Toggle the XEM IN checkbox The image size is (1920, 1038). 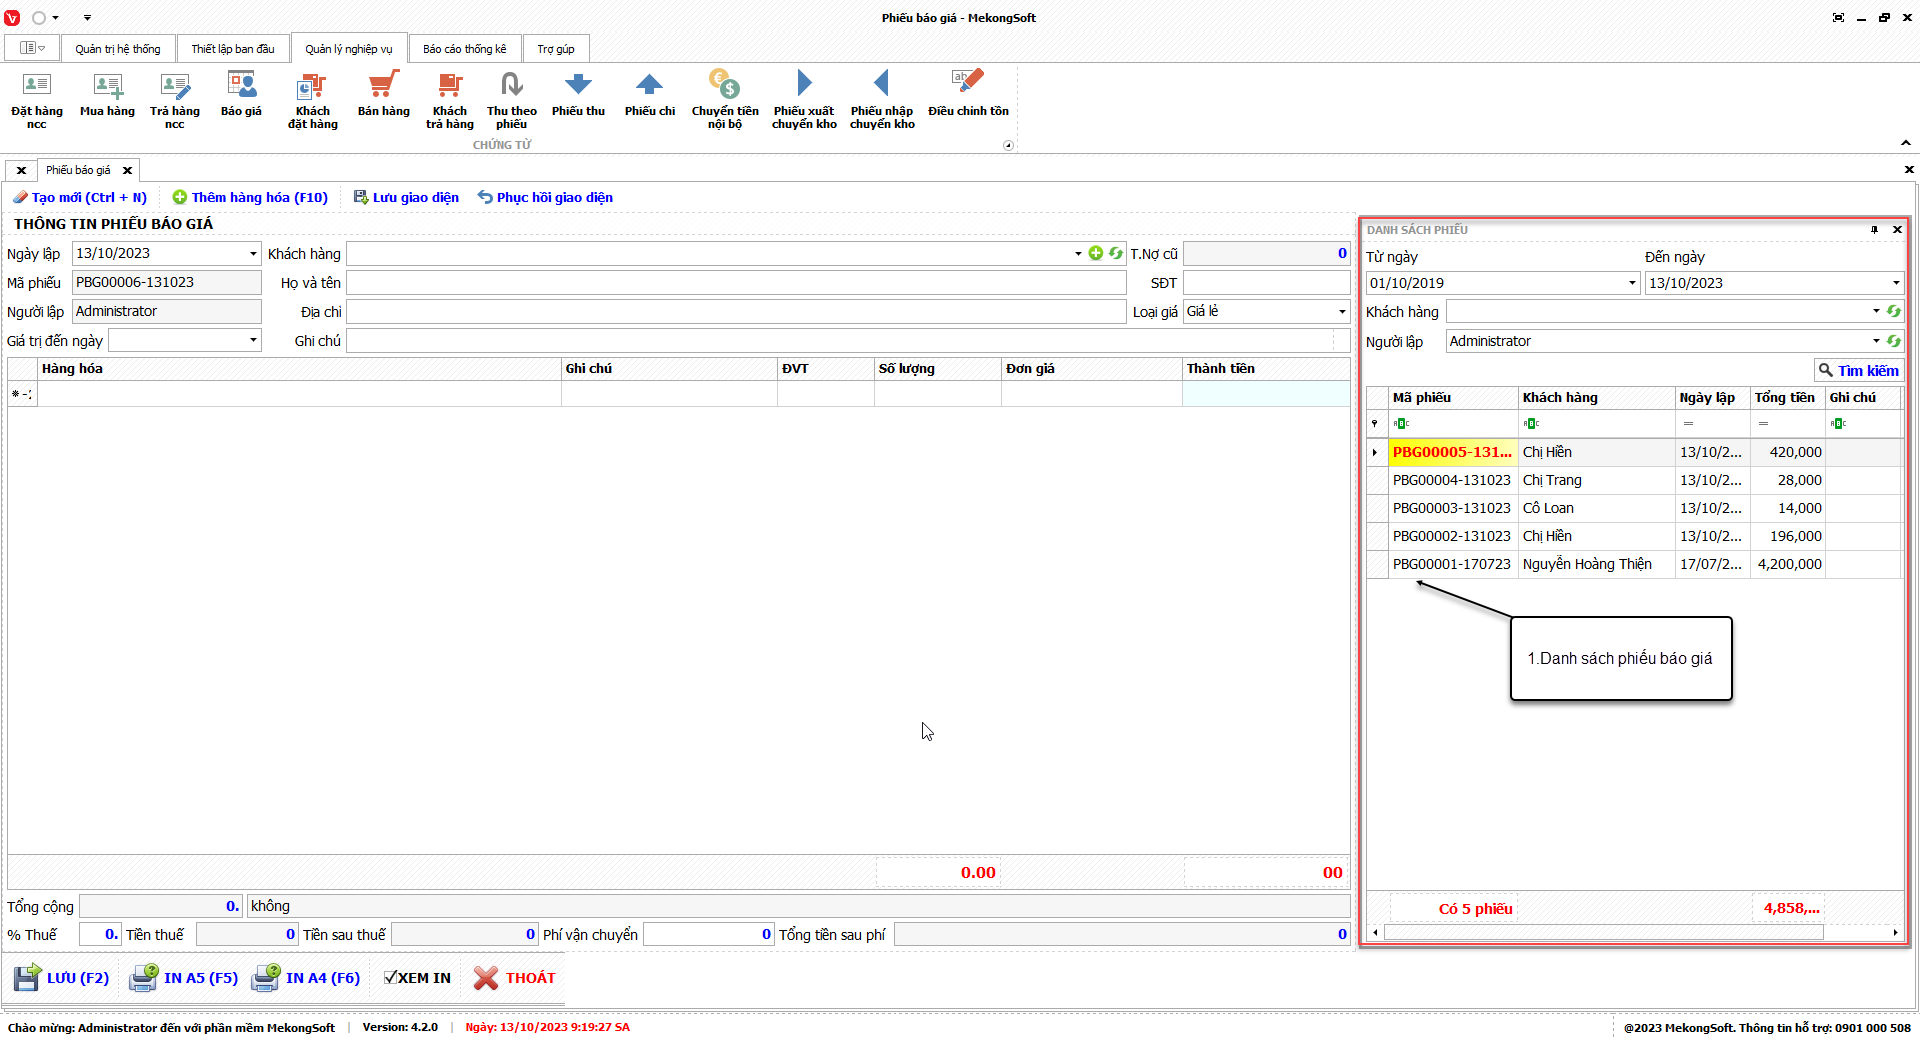click(391, 978)
